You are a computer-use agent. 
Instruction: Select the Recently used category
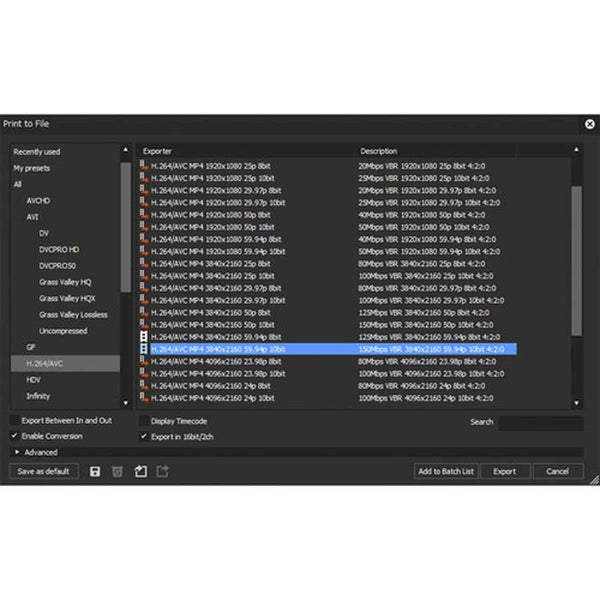point(37,151)
